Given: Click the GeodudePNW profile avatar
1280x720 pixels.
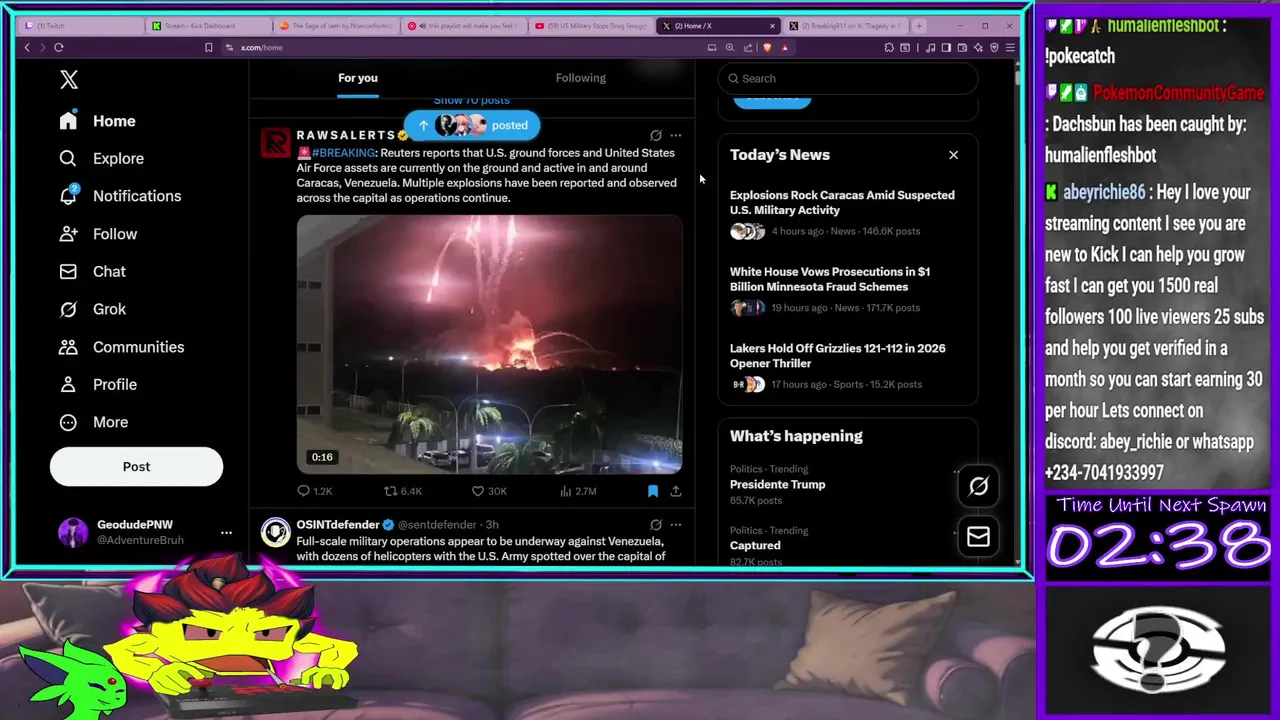Looking at the screenshot, I should pos(73,533).
